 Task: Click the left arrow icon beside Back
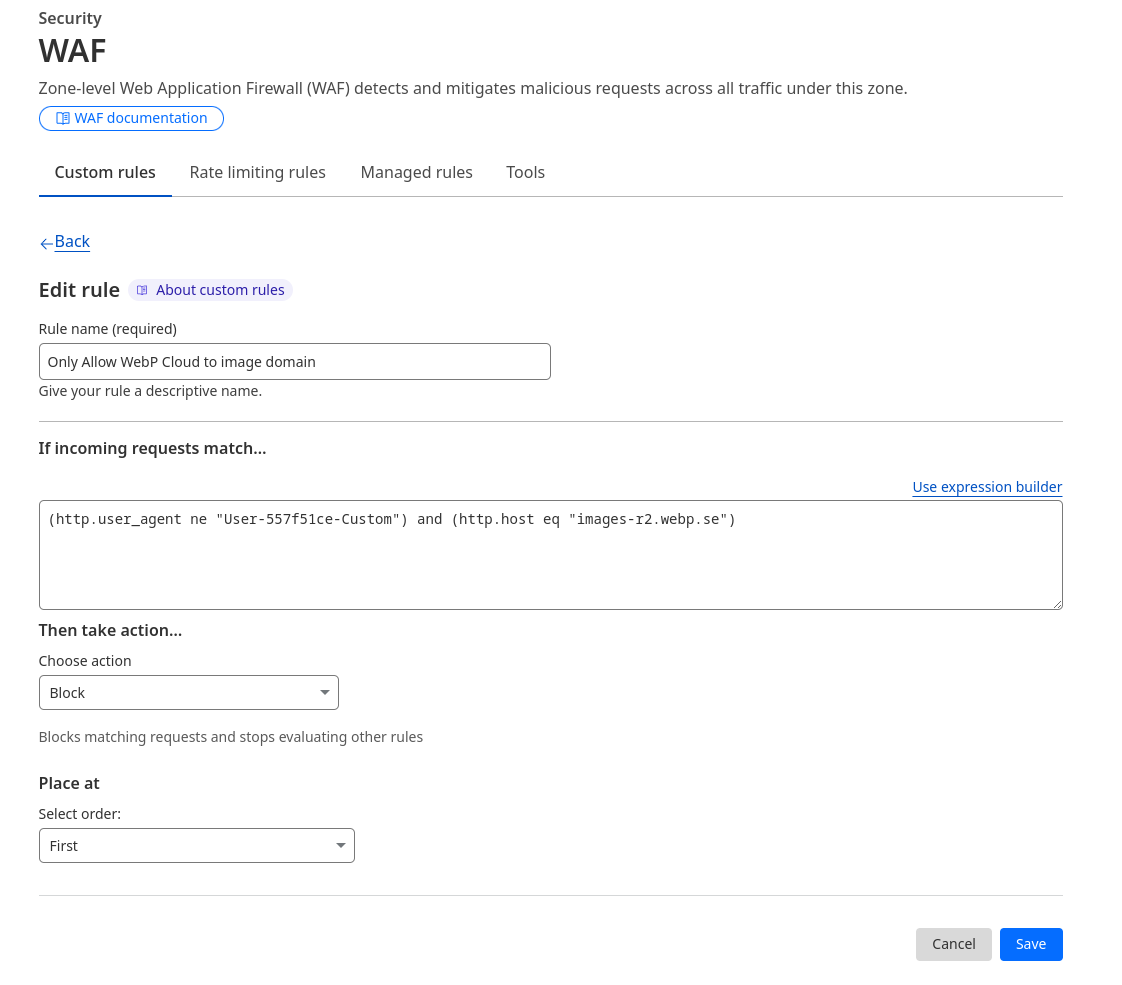coord(46,244)
